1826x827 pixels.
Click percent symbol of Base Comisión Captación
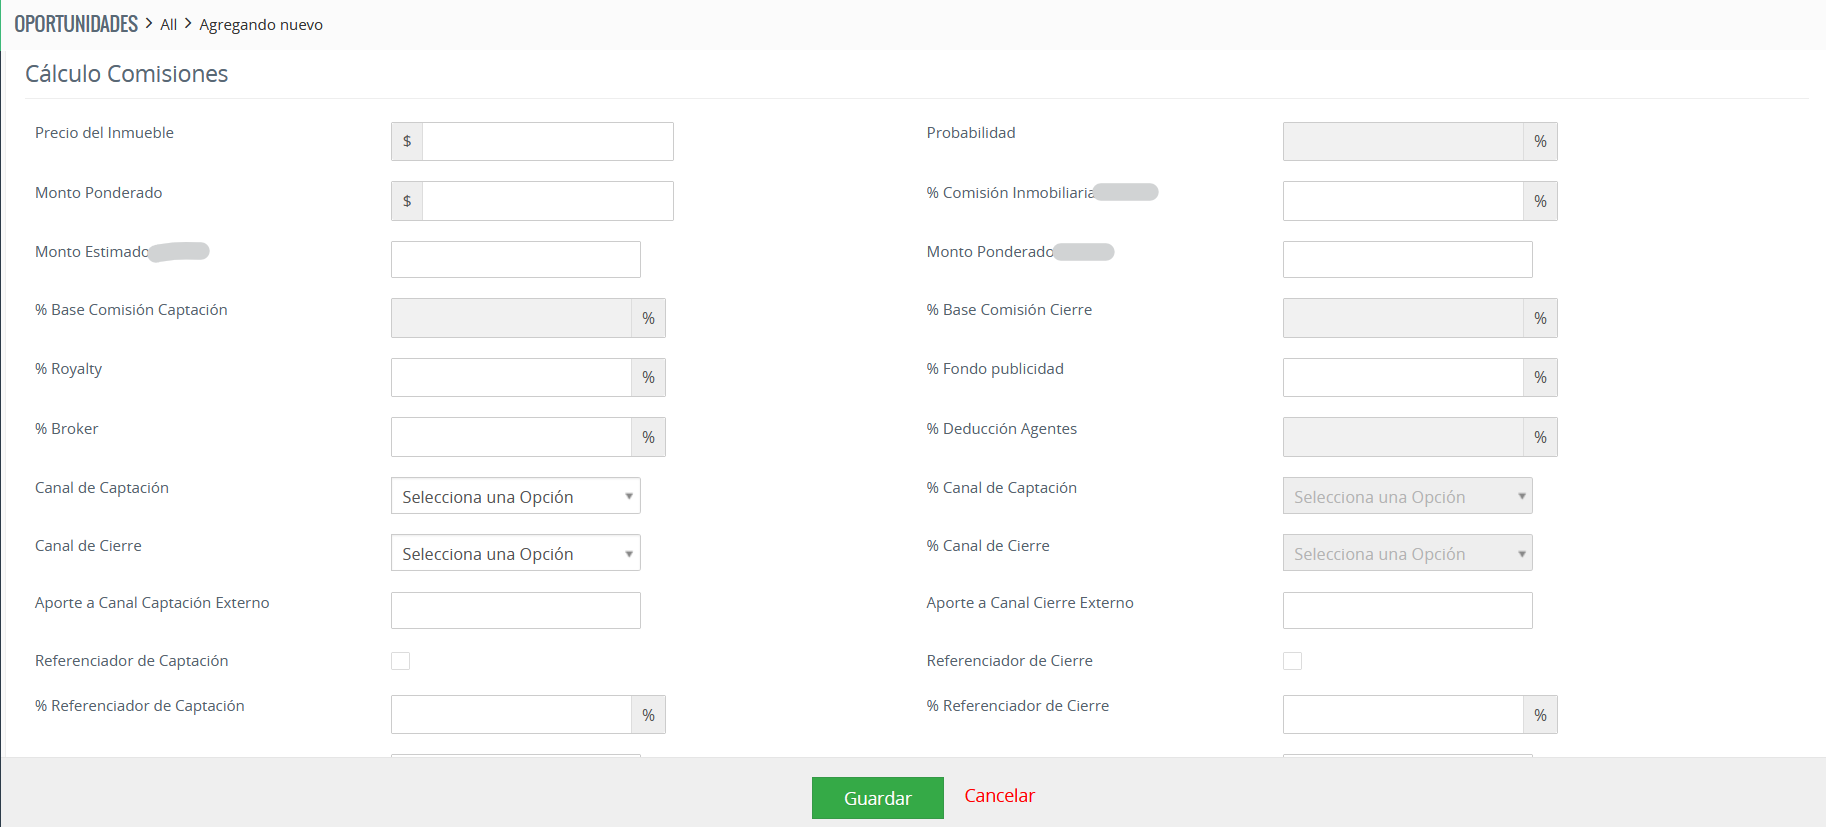click(649, 318)
